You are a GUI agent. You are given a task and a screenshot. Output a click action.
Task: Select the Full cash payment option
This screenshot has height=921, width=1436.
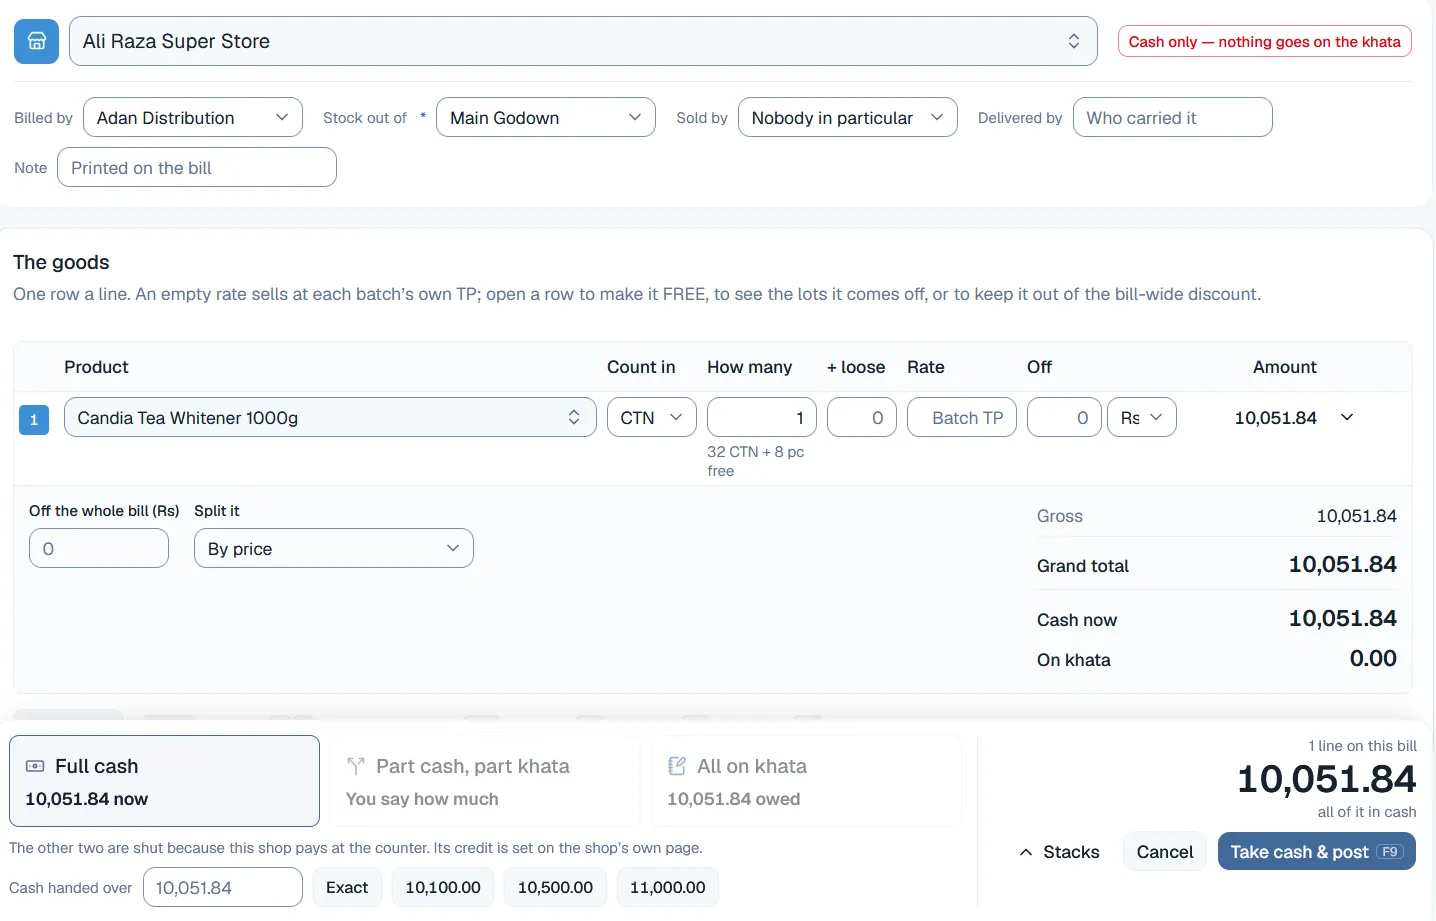[x=164, y=781]
